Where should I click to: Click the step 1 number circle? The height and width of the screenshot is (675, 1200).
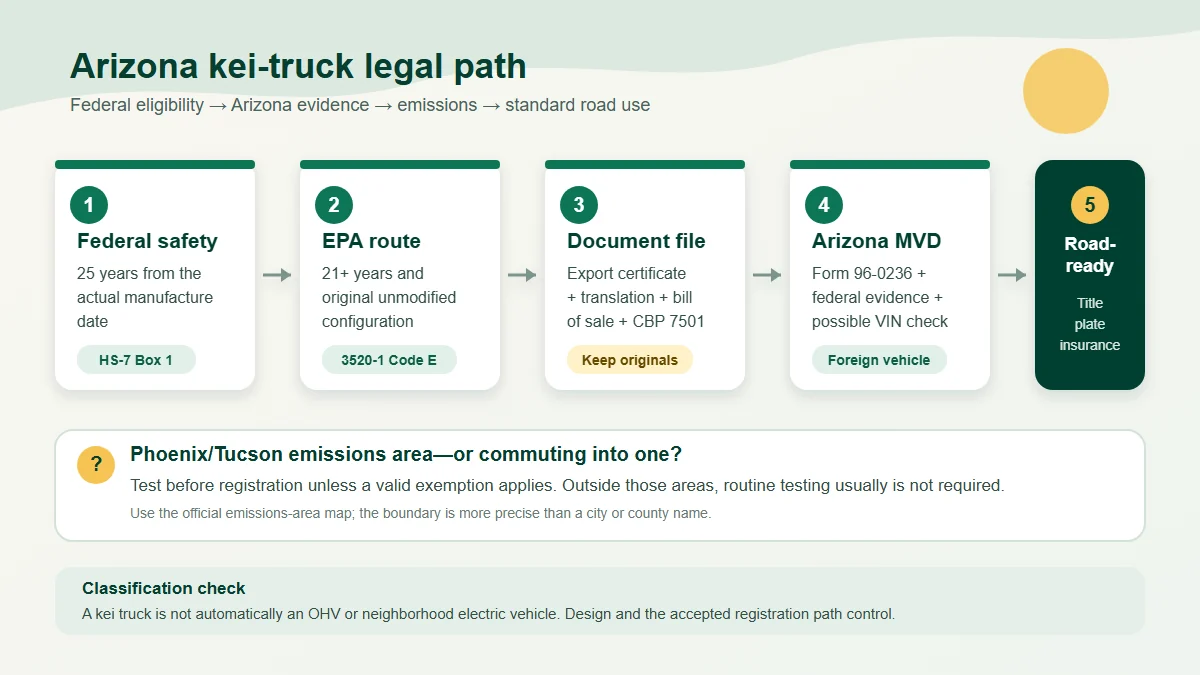89,205
